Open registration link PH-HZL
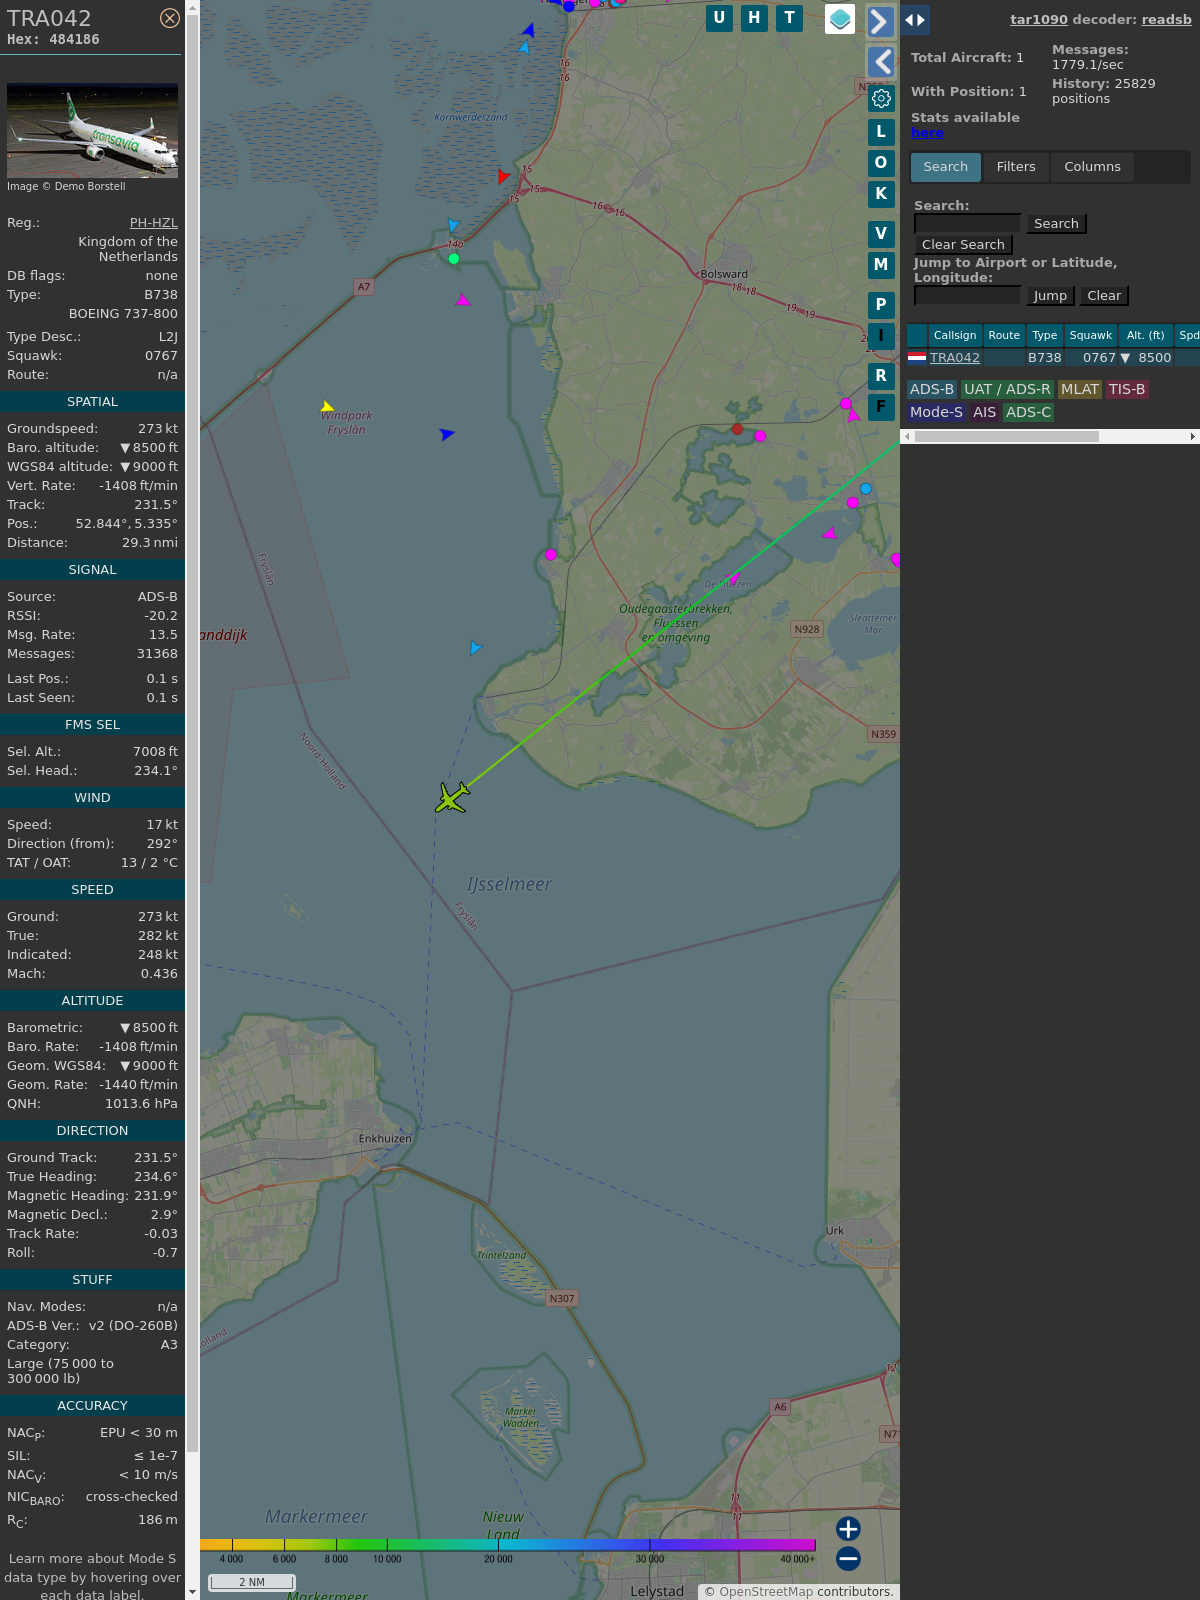 153,223
